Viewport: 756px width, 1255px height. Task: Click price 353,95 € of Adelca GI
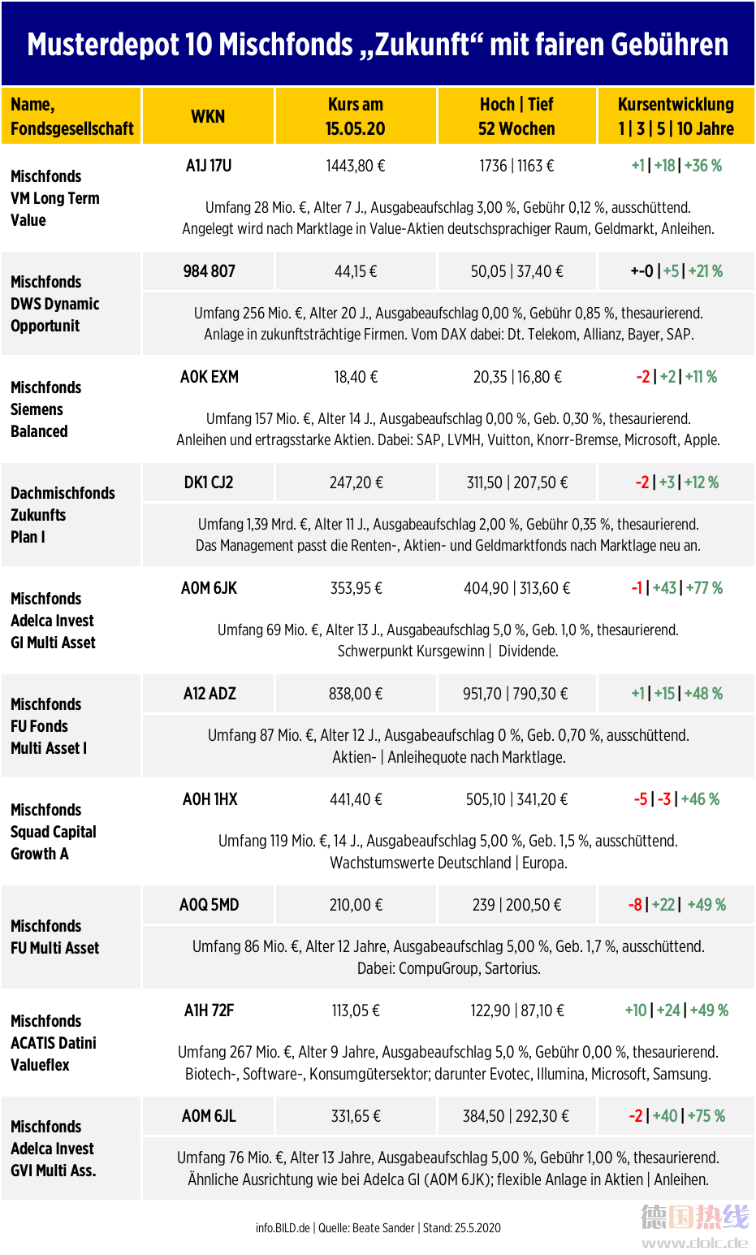point(355,588)
